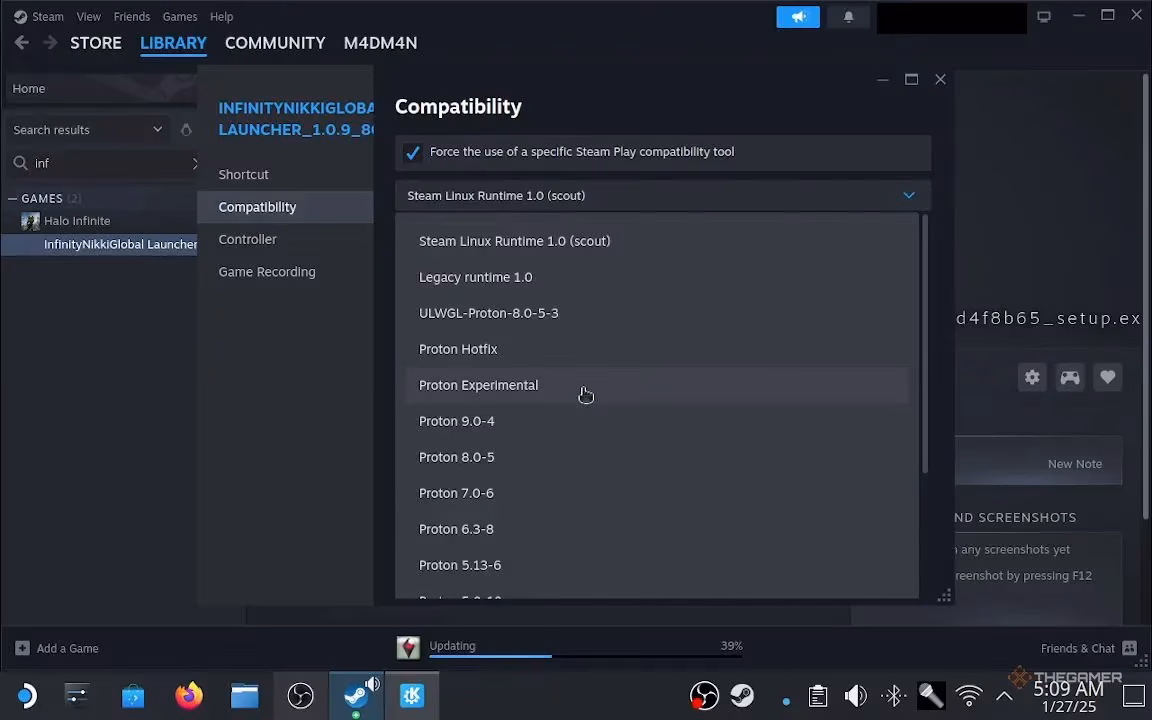The width and height of the screenshot is (1152, 720).
Task: Click the Bluetooth icon in the system tray
Action: click(893, 695)
